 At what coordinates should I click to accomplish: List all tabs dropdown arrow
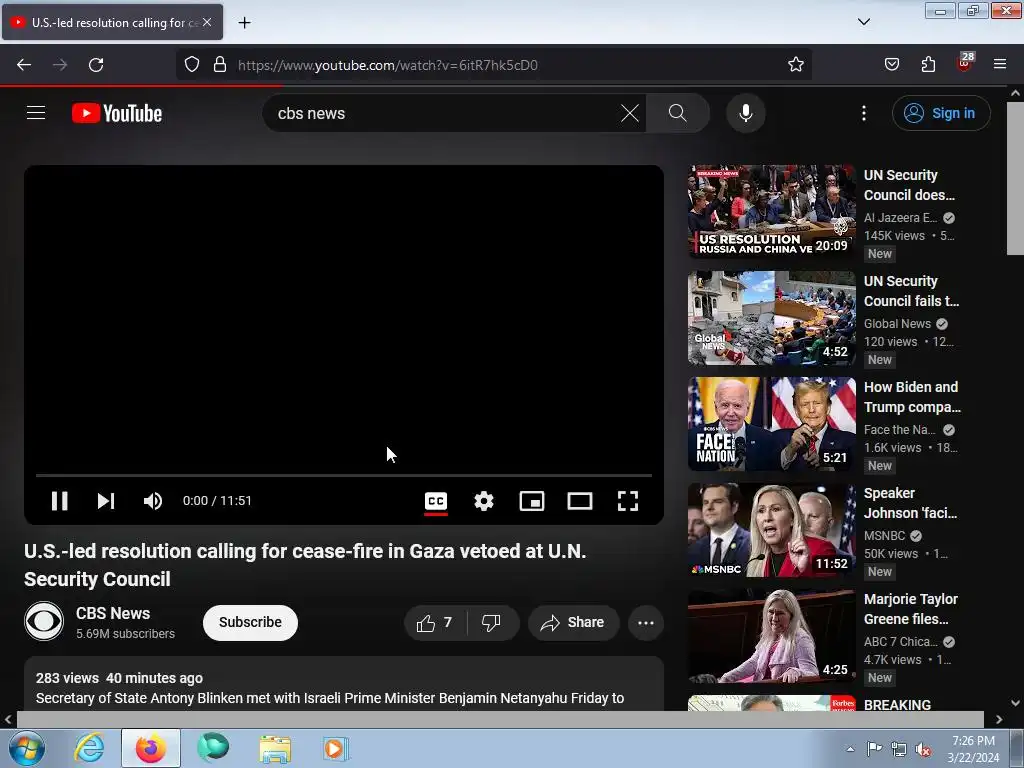tap(863, 22)
